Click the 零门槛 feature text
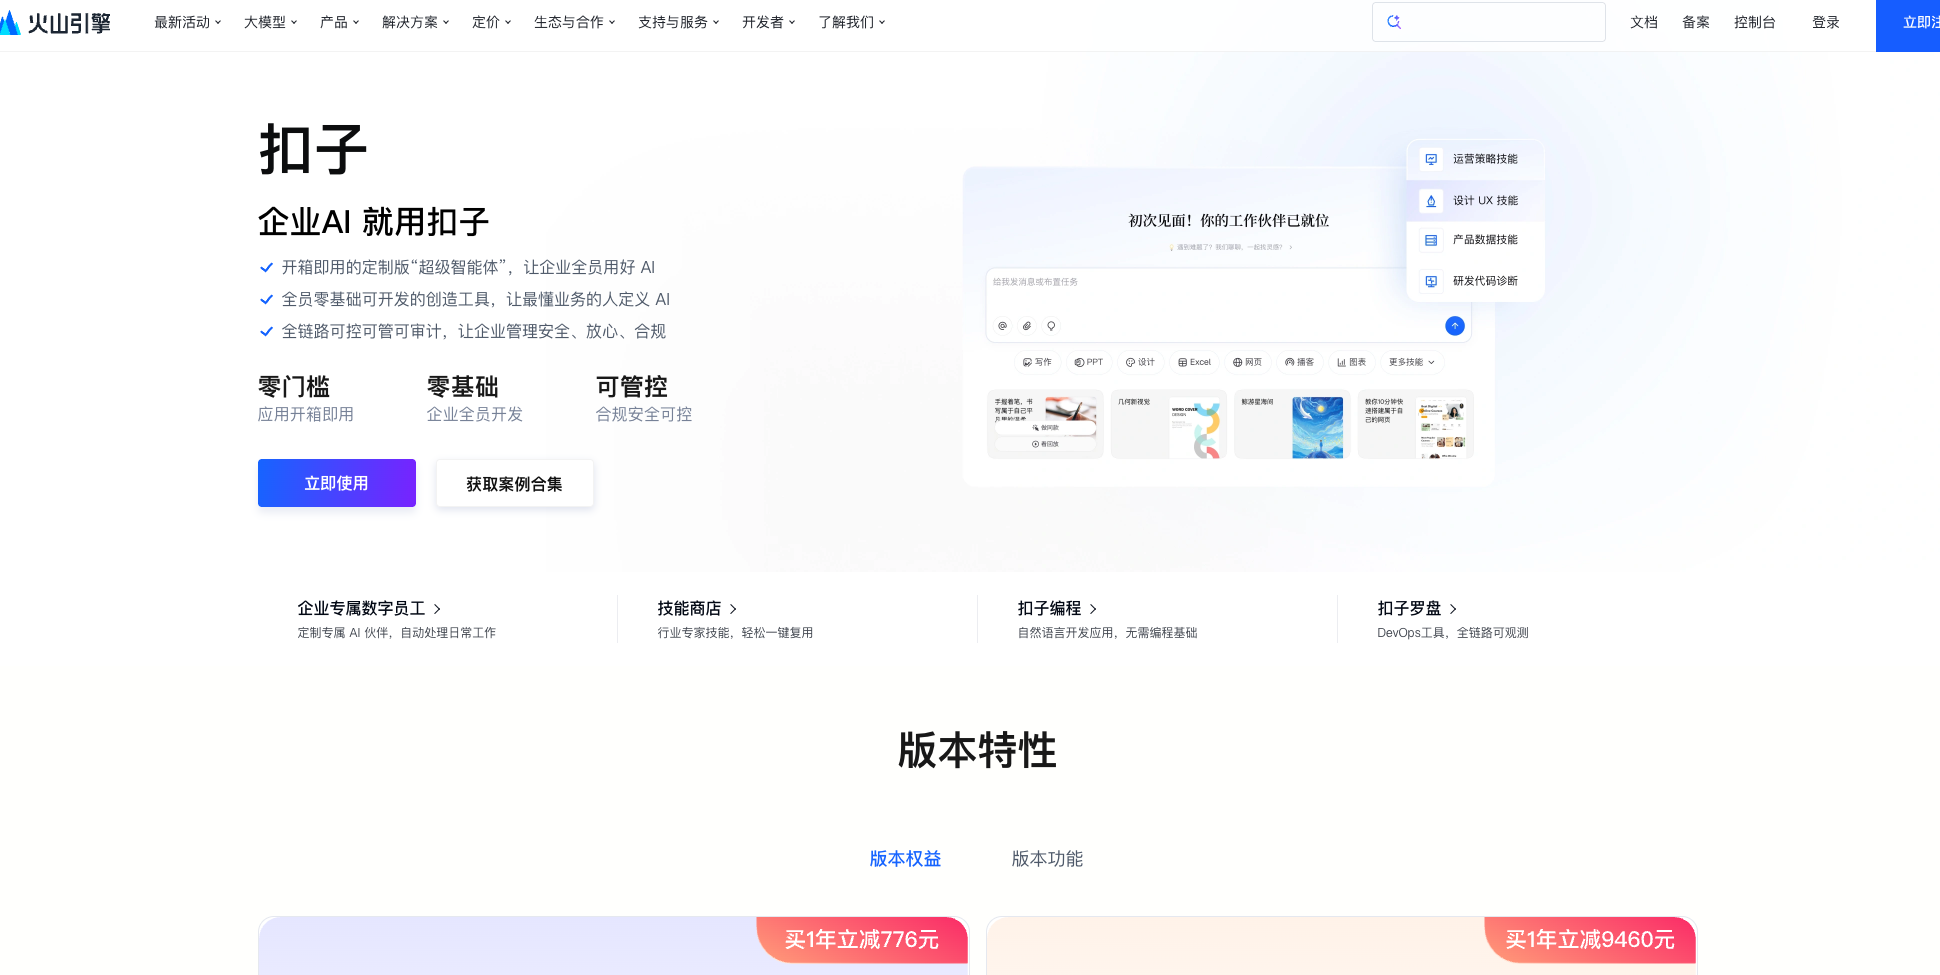 (x=294, y=387)
